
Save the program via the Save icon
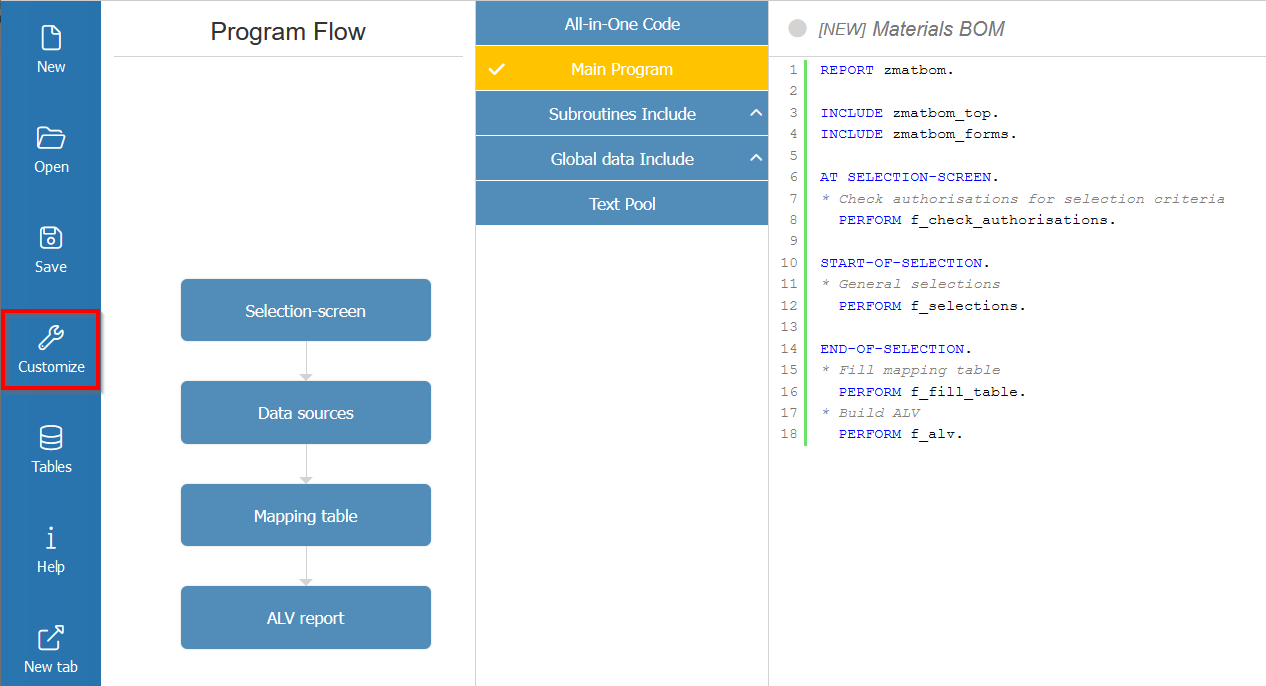point(50,248)
